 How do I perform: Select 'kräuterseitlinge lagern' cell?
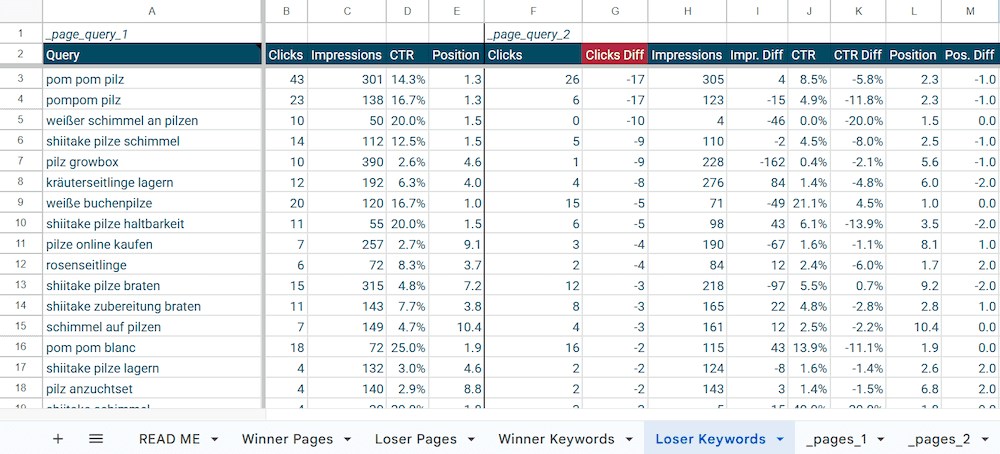[152, 182]
